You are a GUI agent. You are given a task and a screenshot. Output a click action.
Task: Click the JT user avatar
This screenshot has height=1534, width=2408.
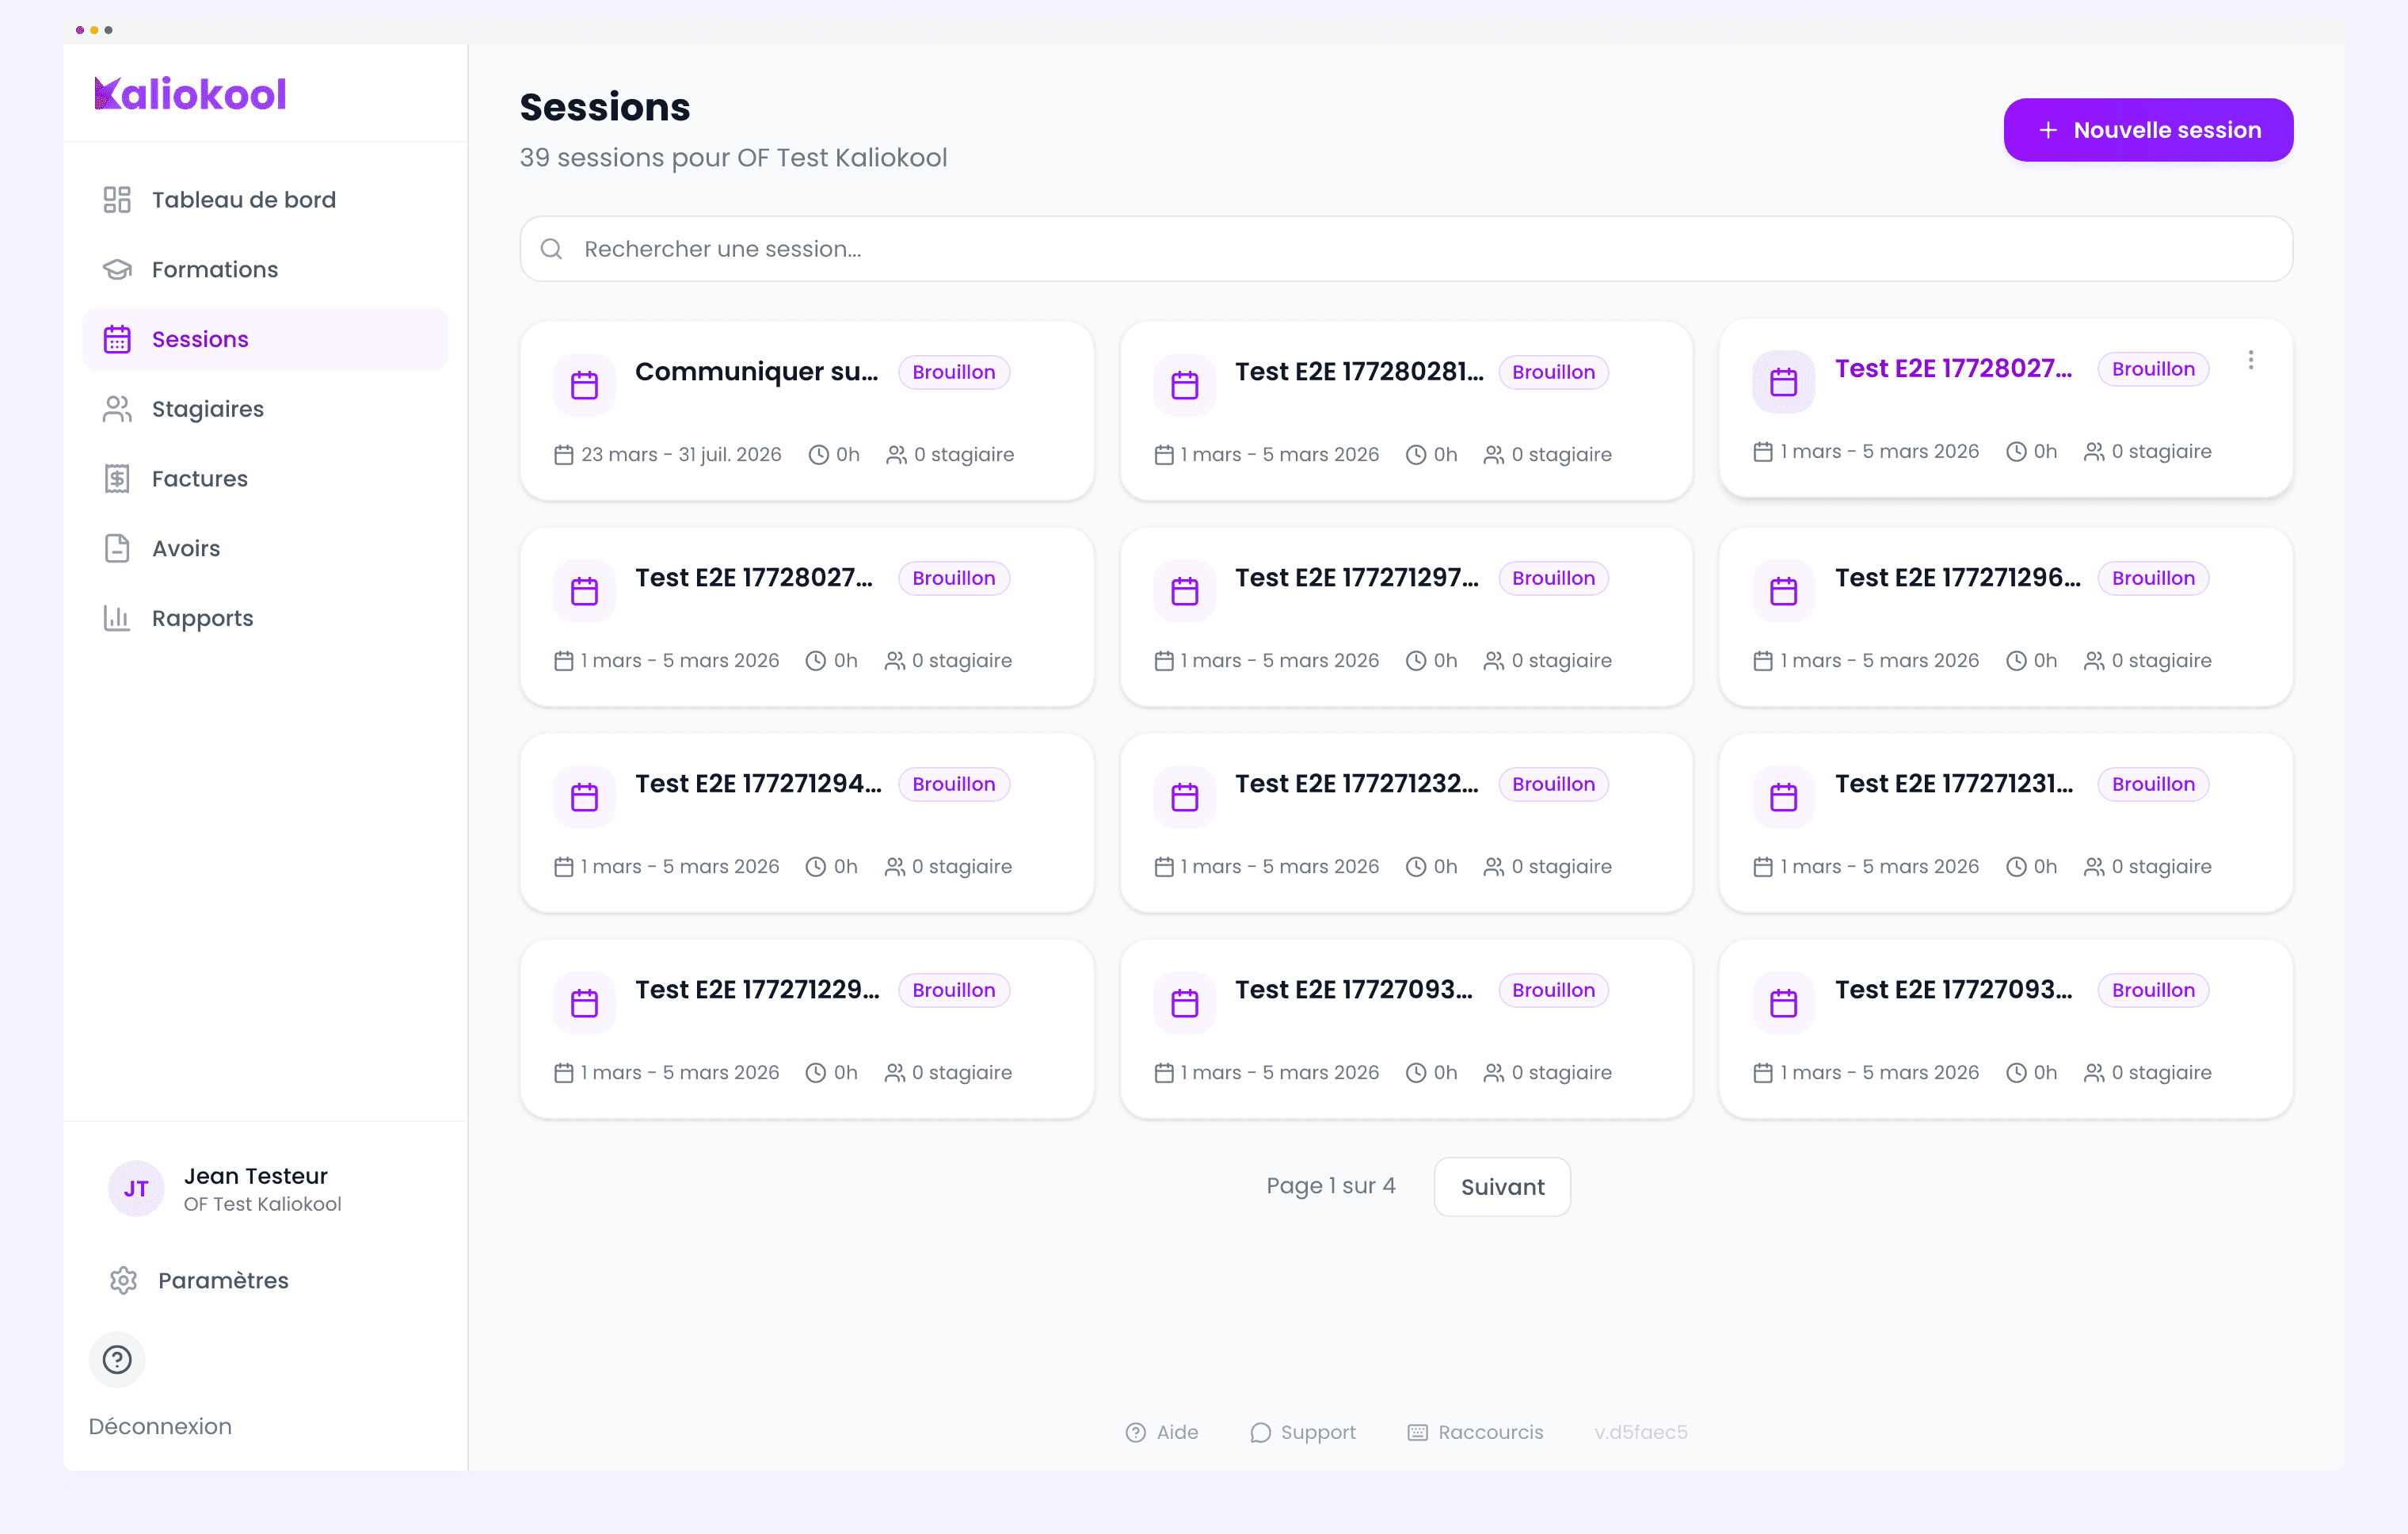coord(135,1188)
